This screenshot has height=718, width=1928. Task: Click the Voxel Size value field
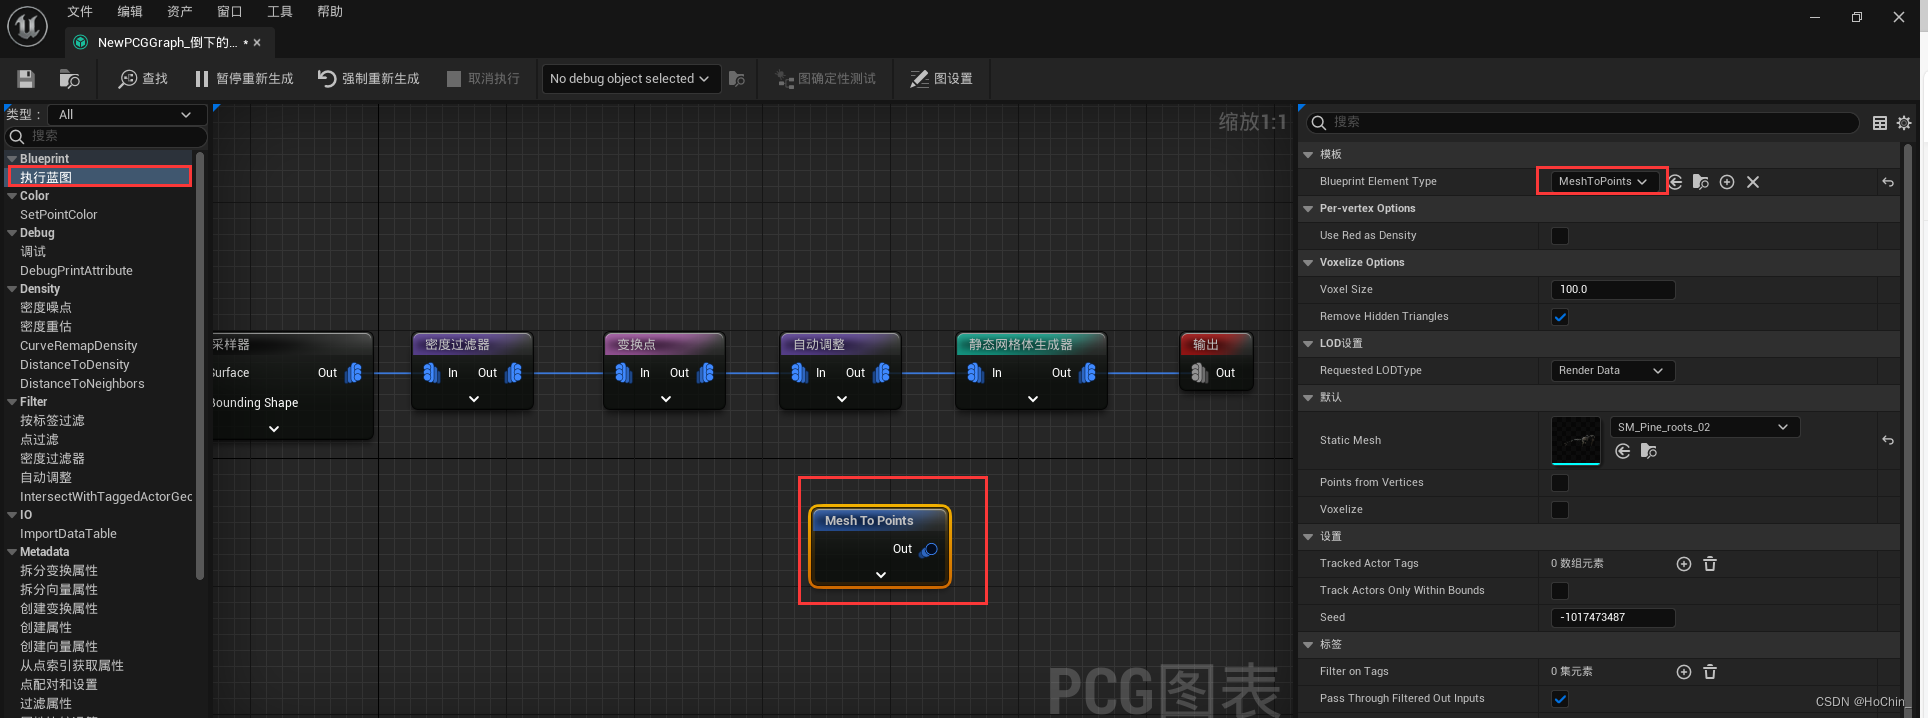[1612, 290]
